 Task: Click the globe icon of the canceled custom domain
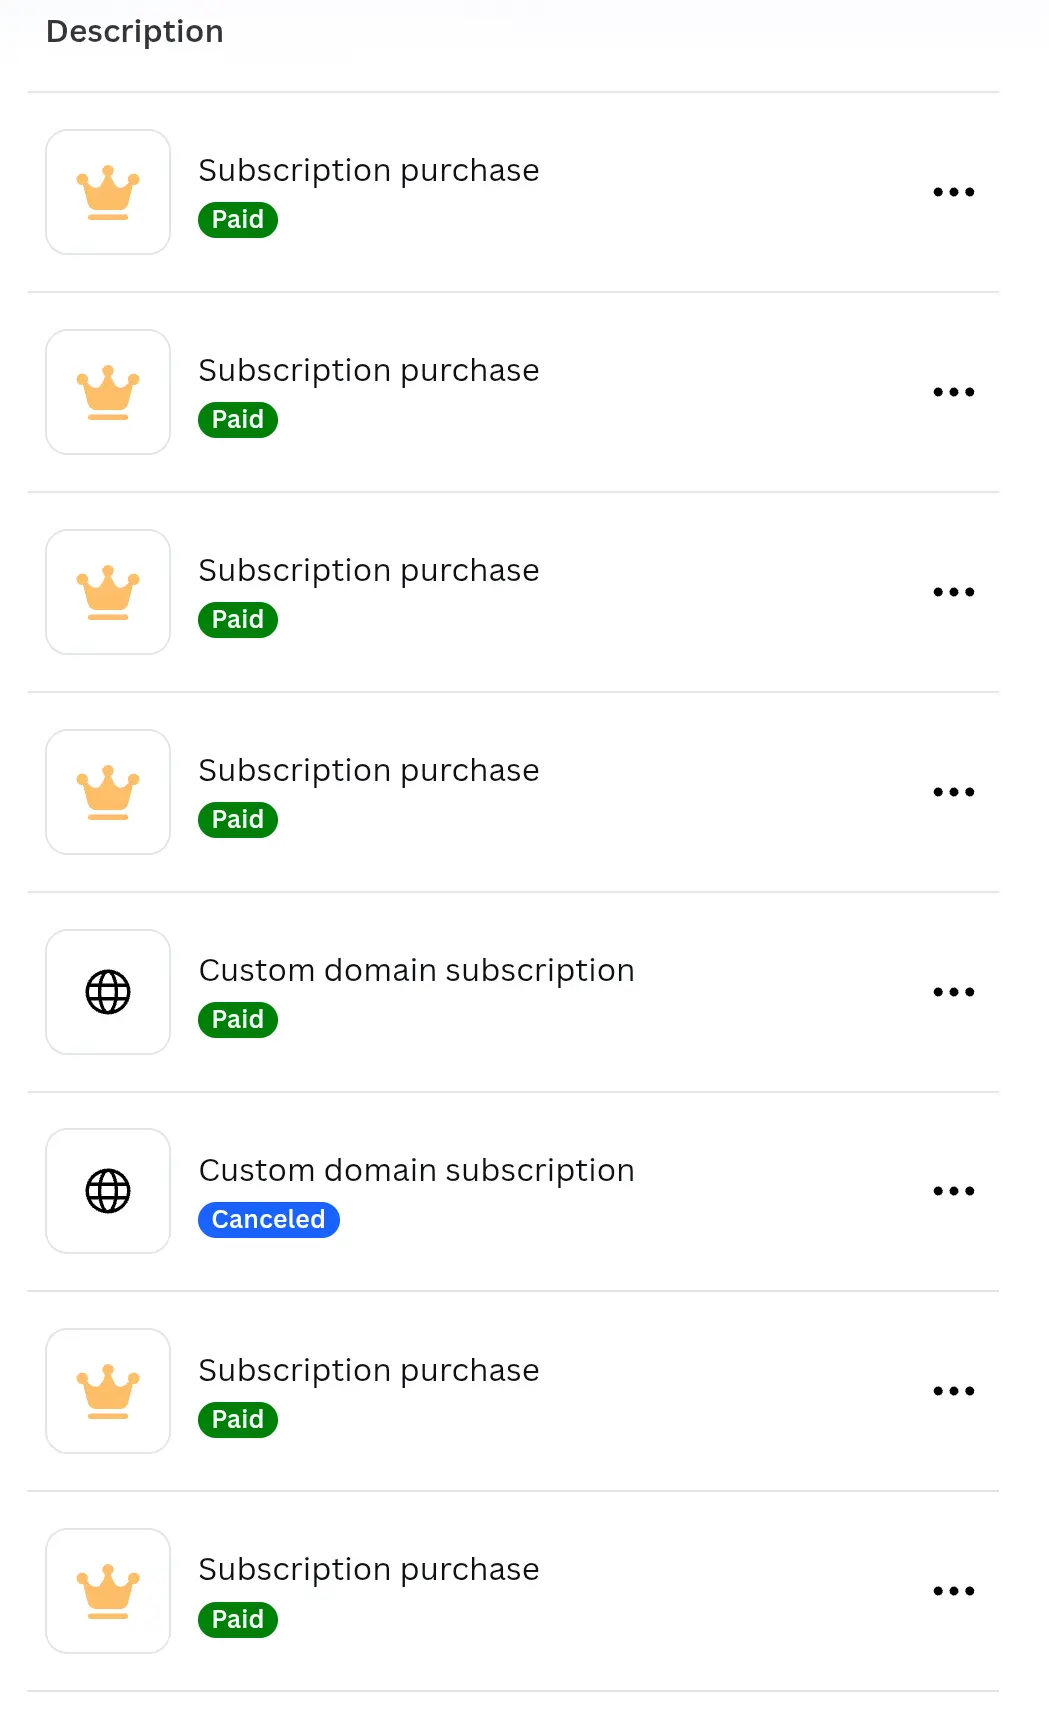point(108,1191)
